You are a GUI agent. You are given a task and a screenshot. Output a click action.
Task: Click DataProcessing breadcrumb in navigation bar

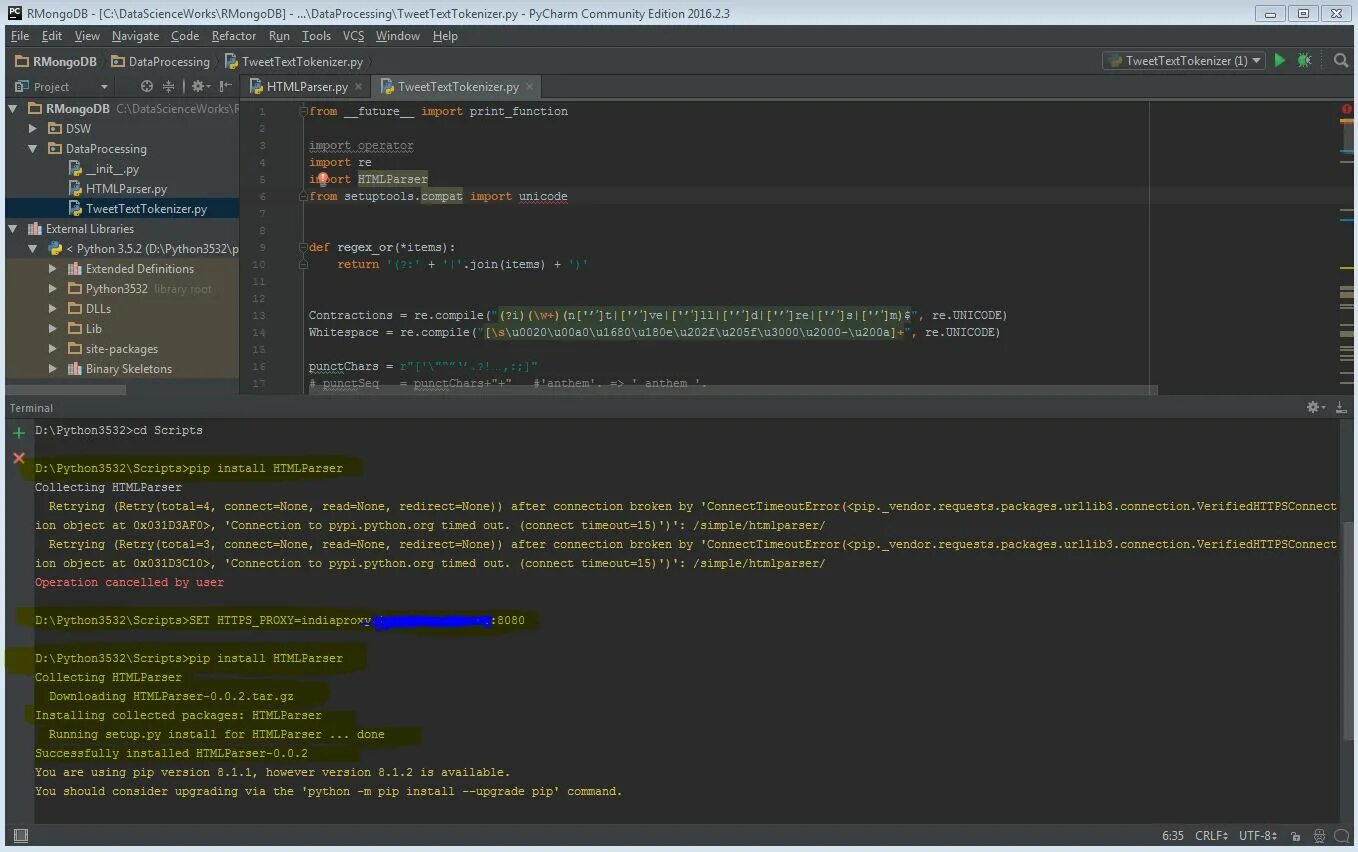(161, 61)
